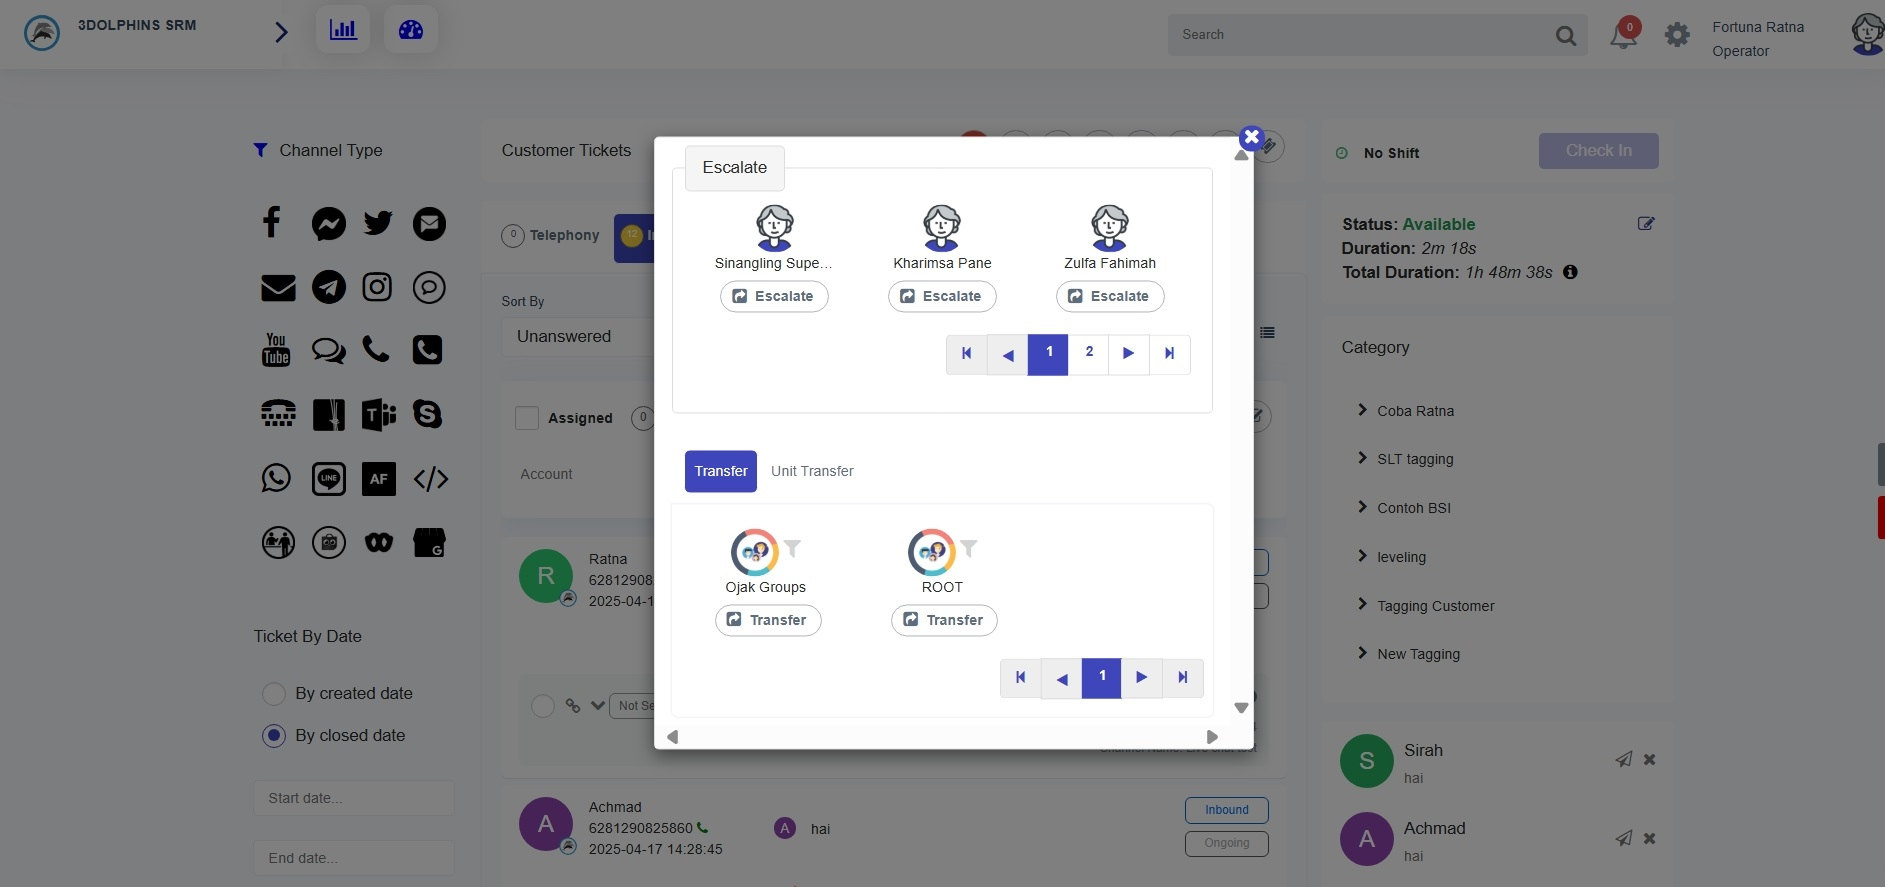Select the By created date option

click(274, 694)
